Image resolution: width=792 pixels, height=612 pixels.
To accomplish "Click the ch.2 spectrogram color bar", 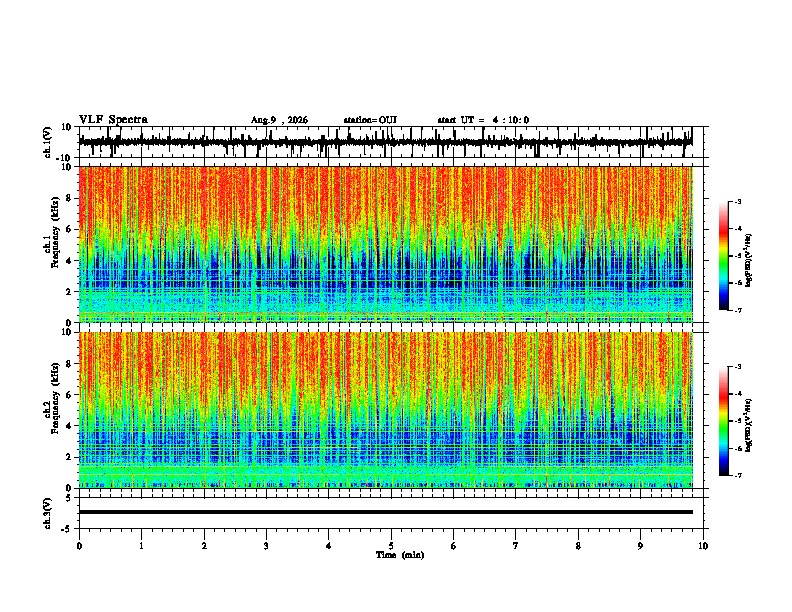I will 724,421.
